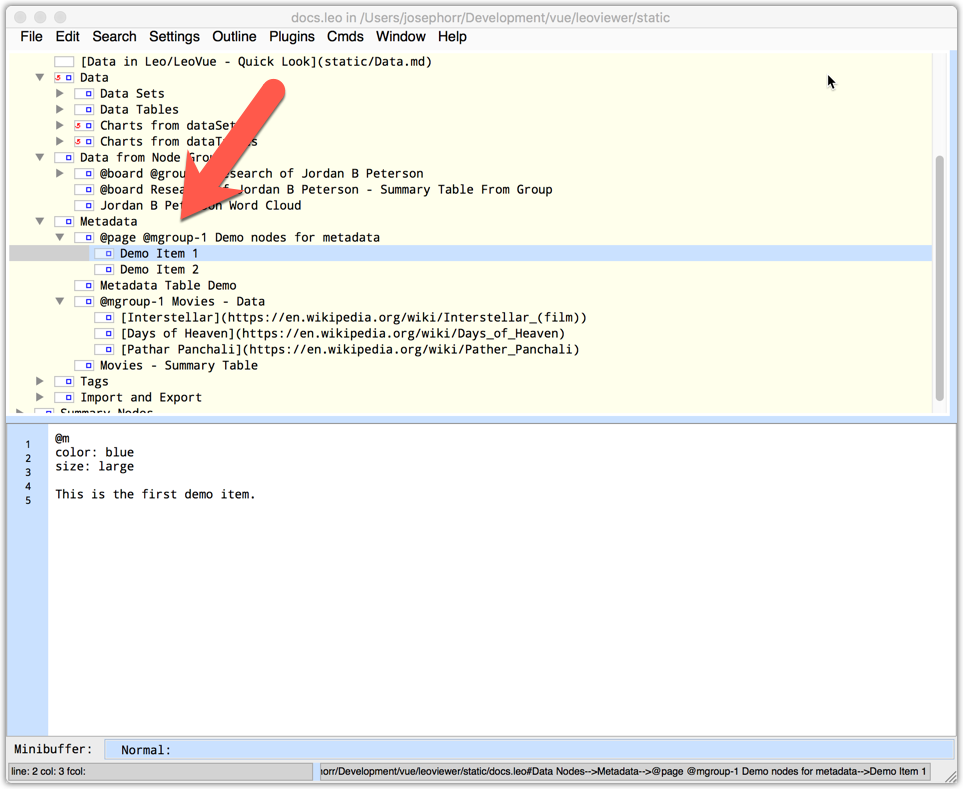
Task: Open the File menu
Action: point(31,36)
